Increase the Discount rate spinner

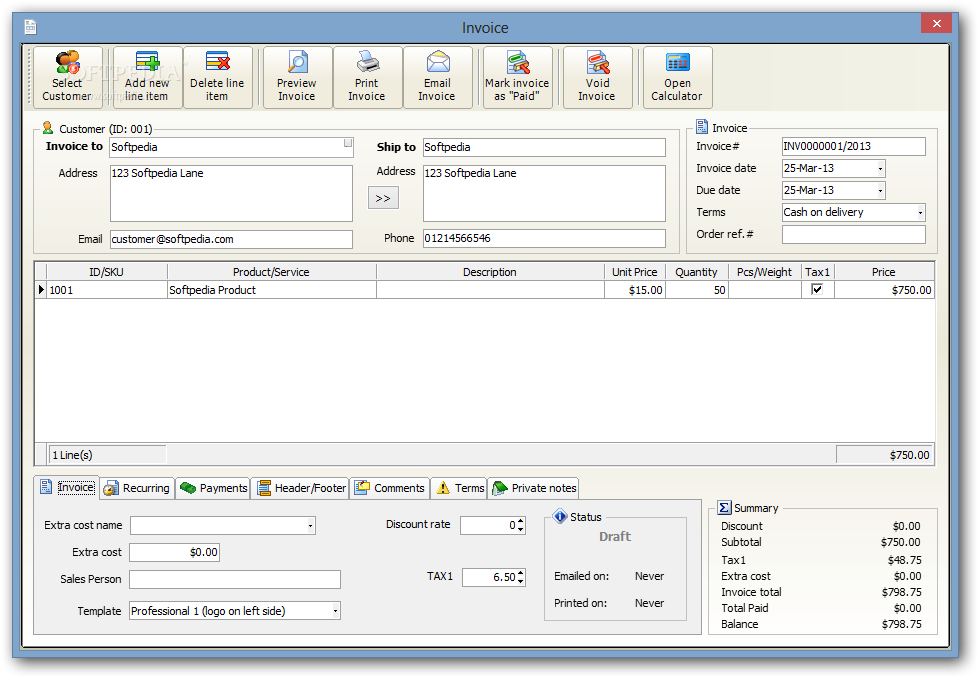[521, 521]
